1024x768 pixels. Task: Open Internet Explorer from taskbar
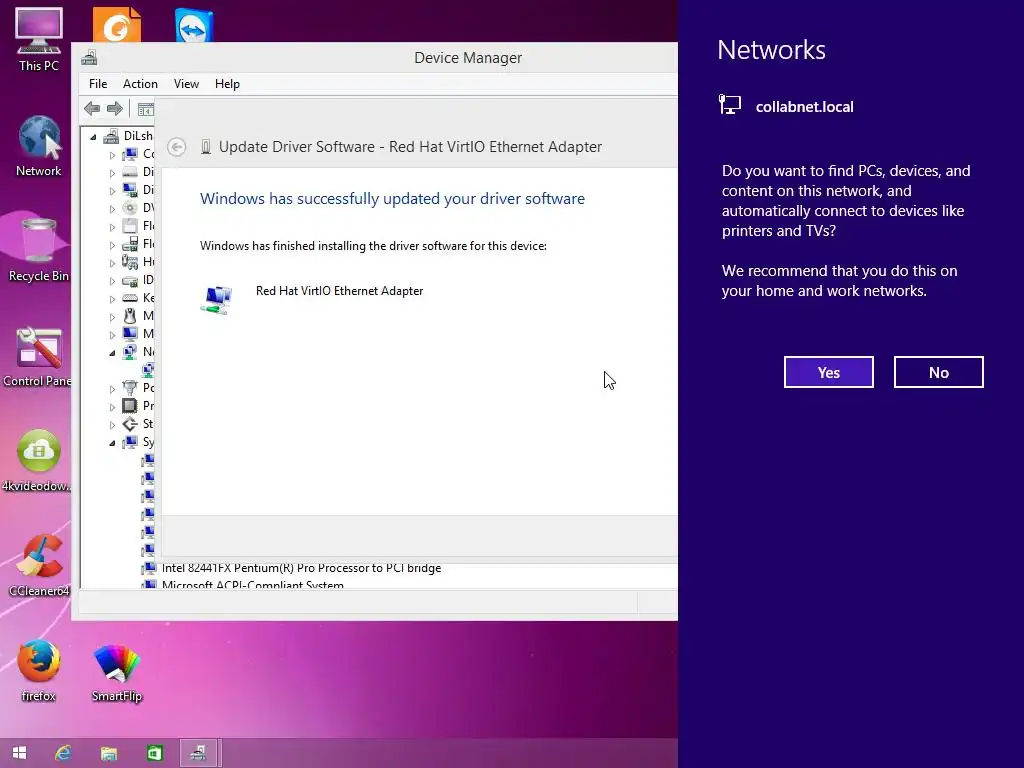click(63, 753)
